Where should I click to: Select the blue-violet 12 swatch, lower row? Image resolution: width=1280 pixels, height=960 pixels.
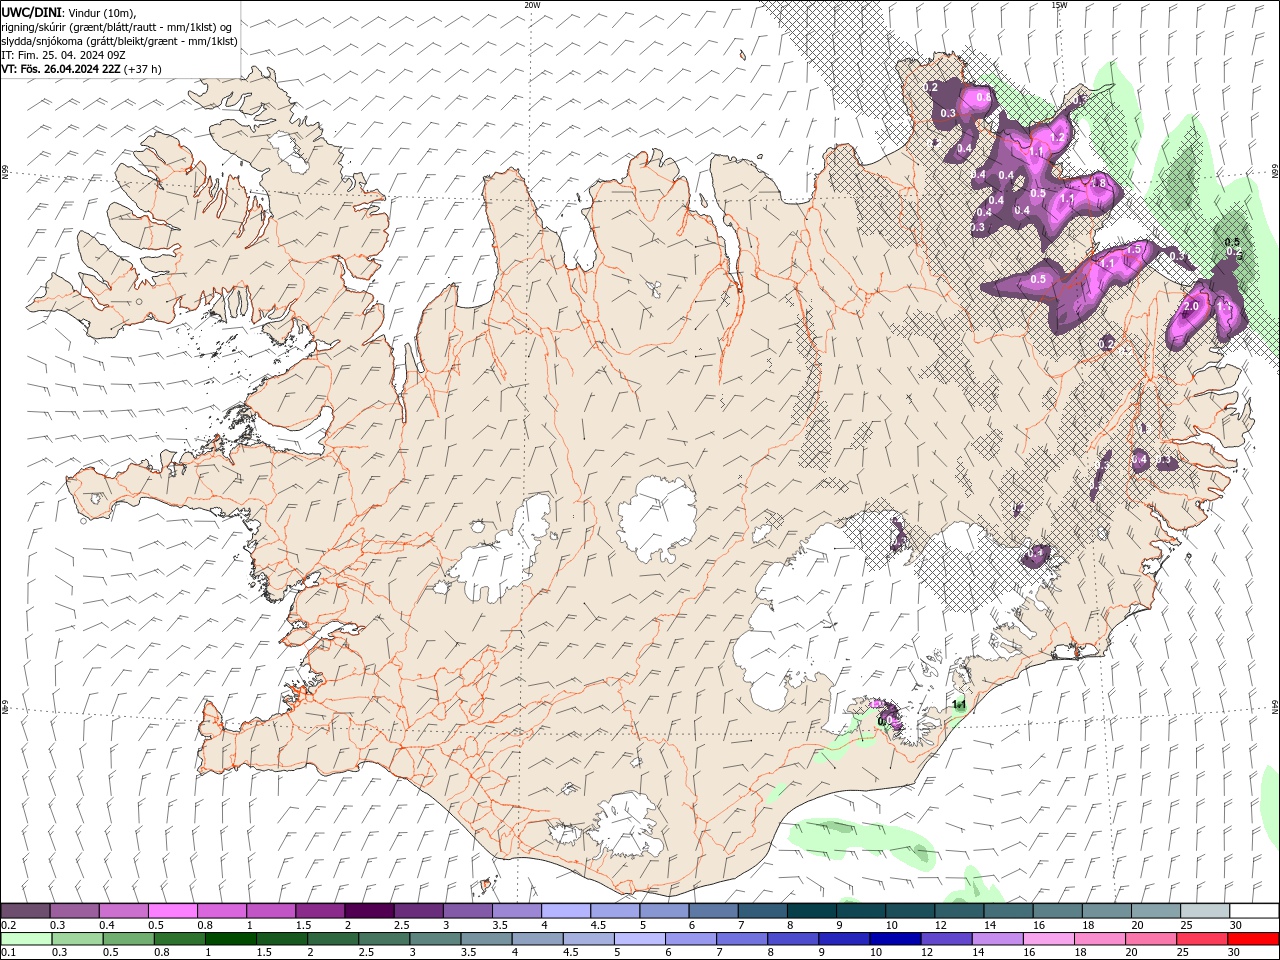[x=947, y=939]
